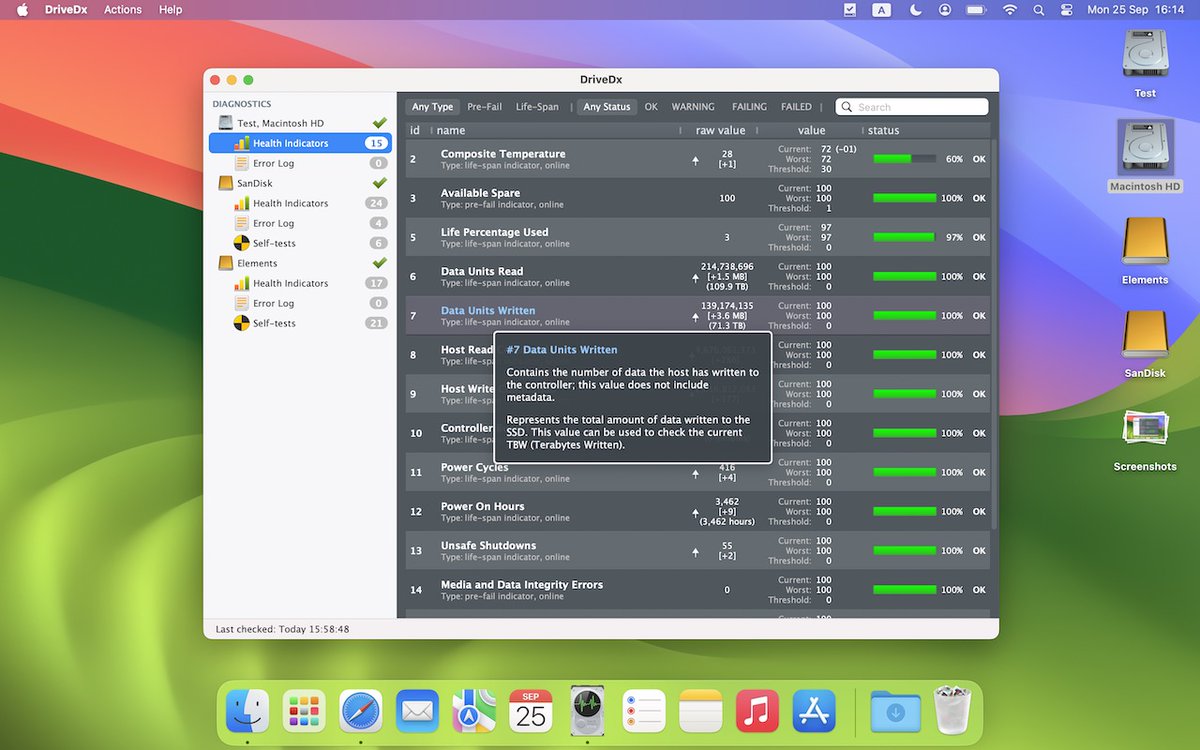The height and width of the screenshot is (750, 1200).
Task: Click trend arrow beside Composite Temperature raw value
Action: (696, 159)
